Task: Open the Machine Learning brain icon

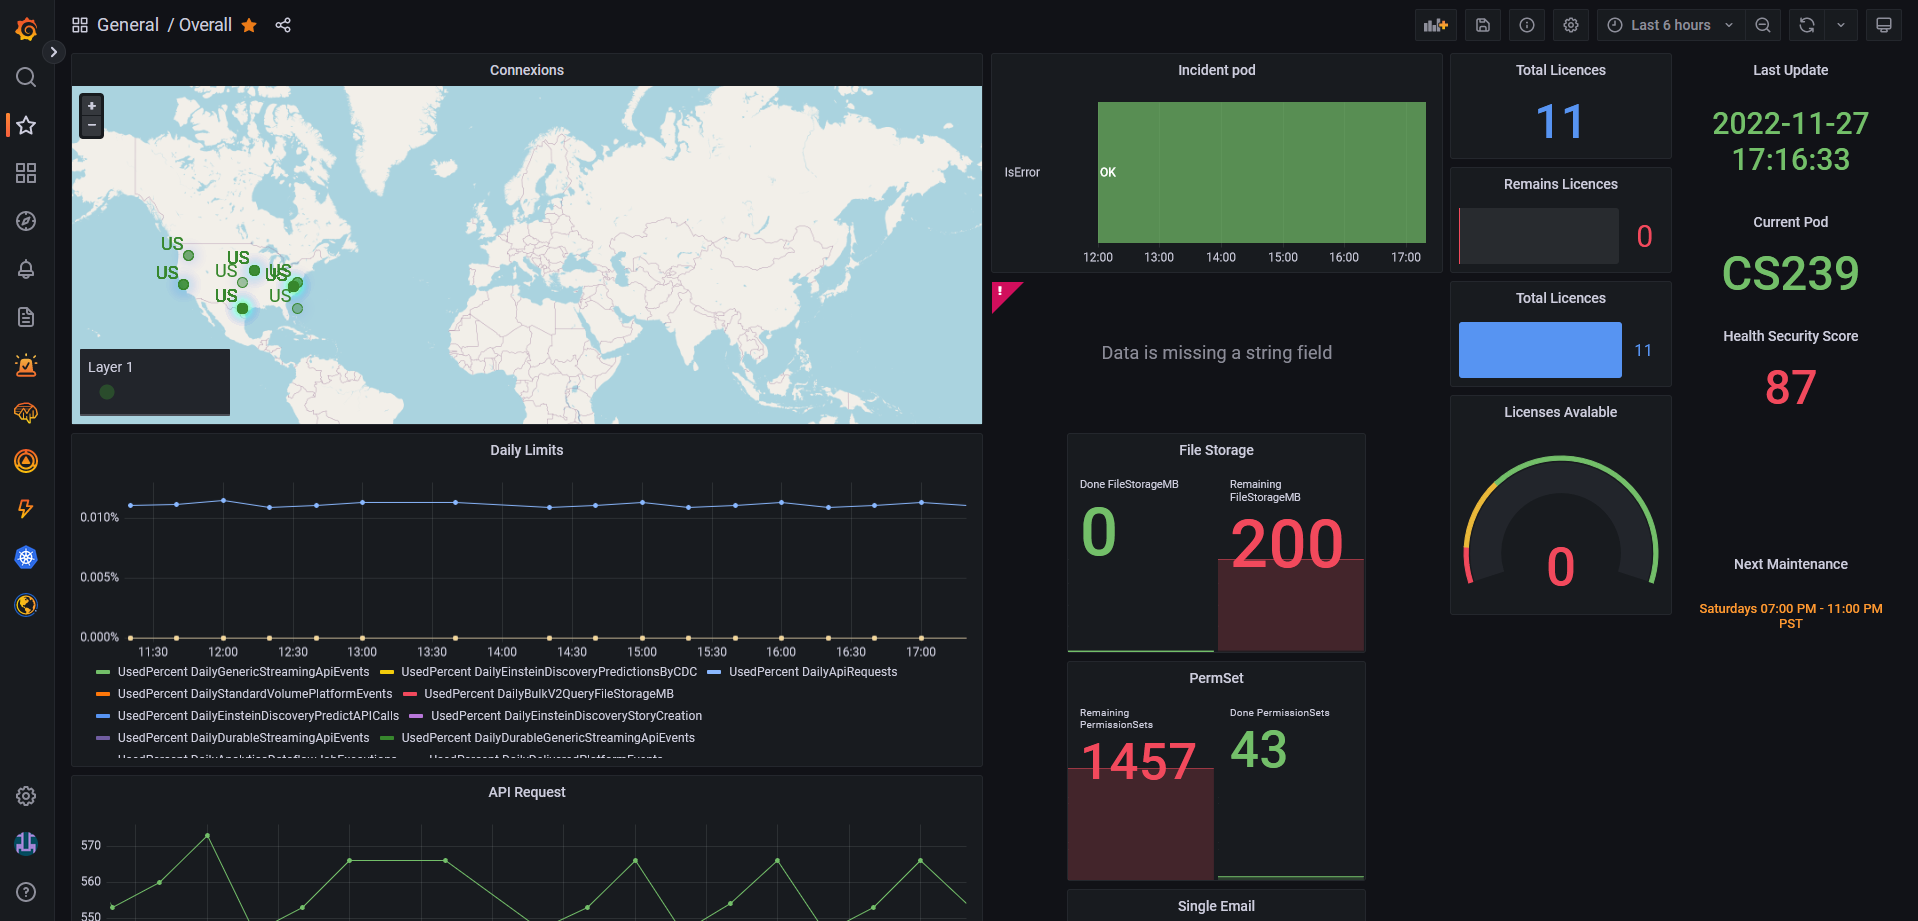Action: [26, 413]
